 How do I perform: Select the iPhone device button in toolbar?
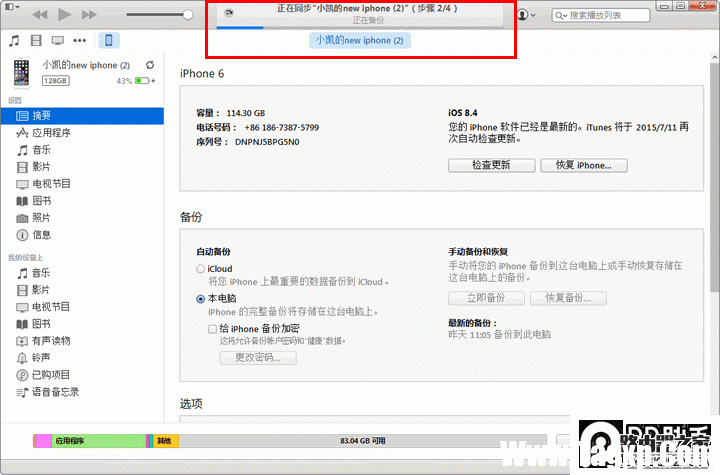(109, 40)
